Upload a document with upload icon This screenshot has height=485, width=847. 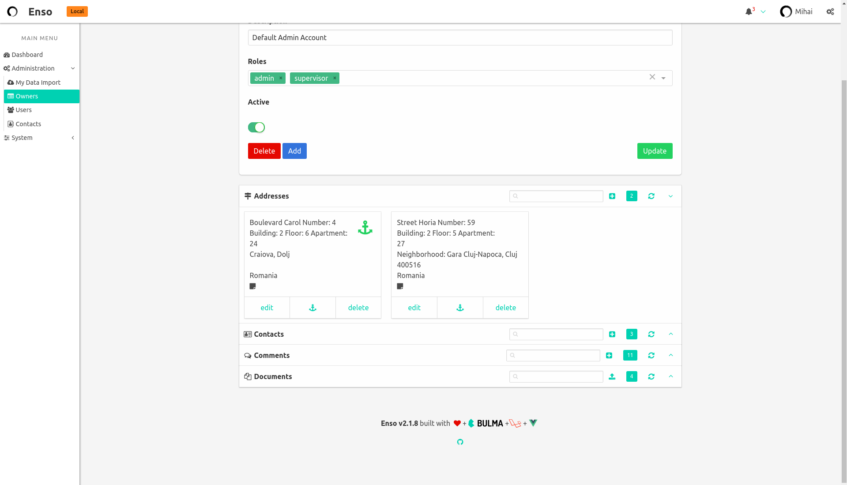click(612, 376)
